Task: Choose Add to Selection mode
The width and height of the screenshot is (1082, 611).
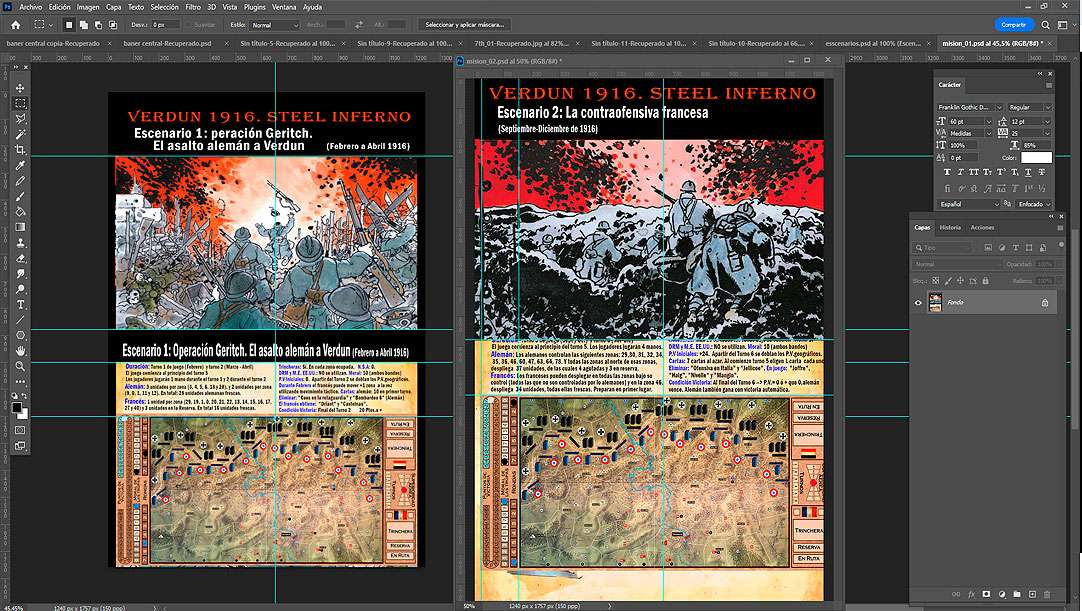Action: (83, 25)
